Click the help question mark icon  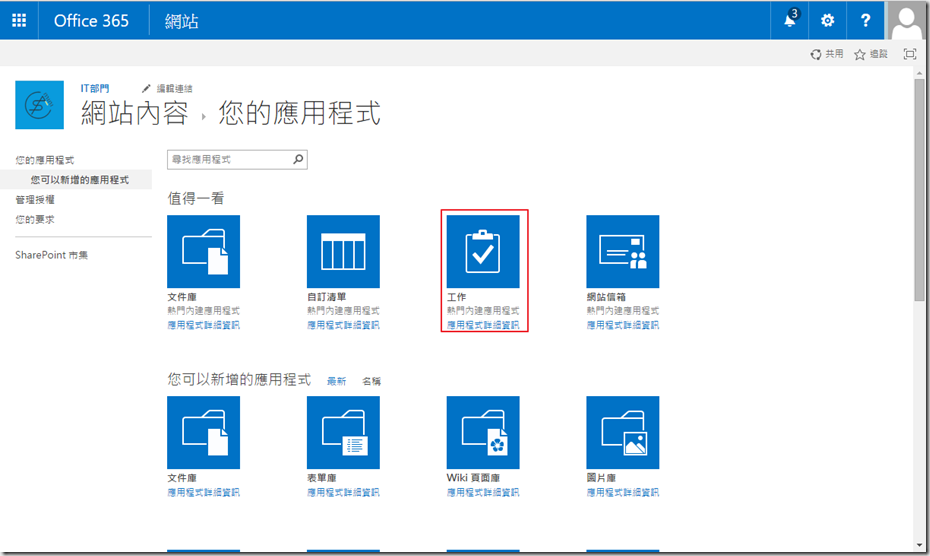(x=865, y=20)
